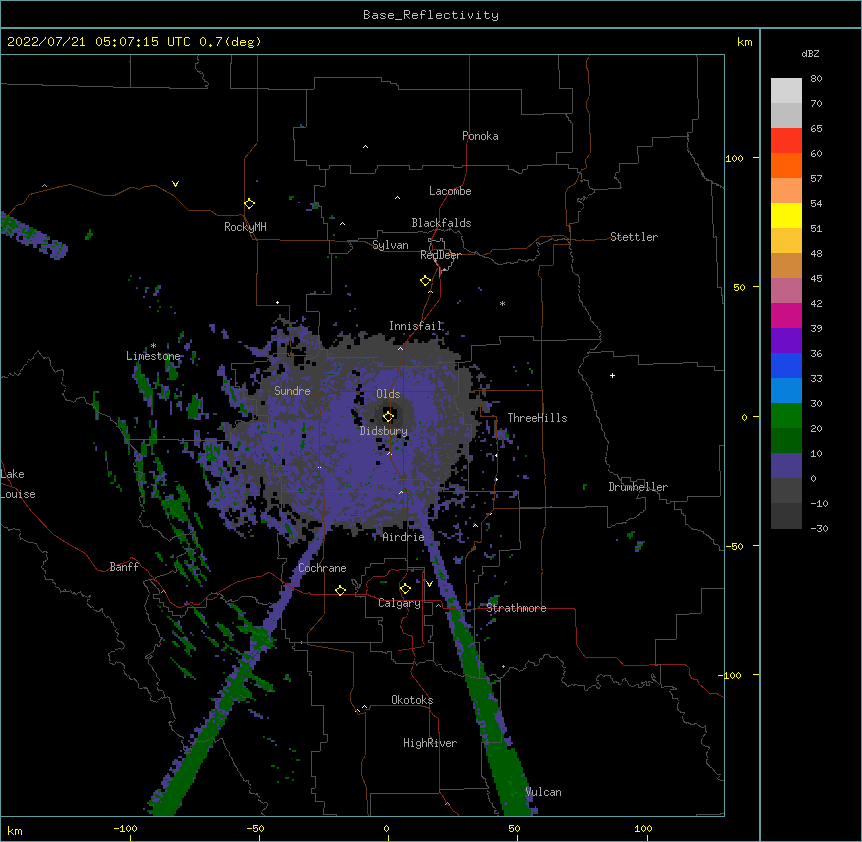862x842 pixels.
Task: Click the Vulcan city label
Action: (x=543, y=792)
